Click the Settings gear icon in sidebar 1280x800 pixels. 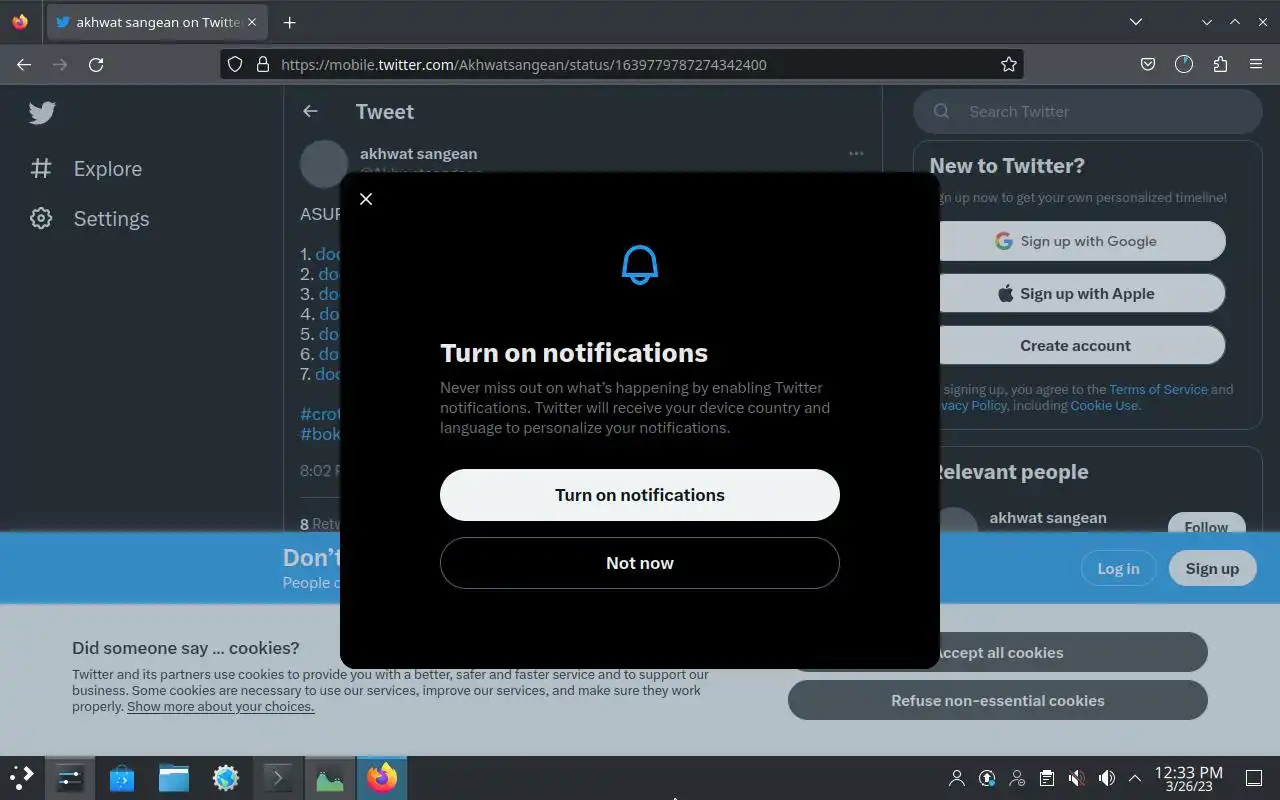pyautogui.click(x=41, y=218)
